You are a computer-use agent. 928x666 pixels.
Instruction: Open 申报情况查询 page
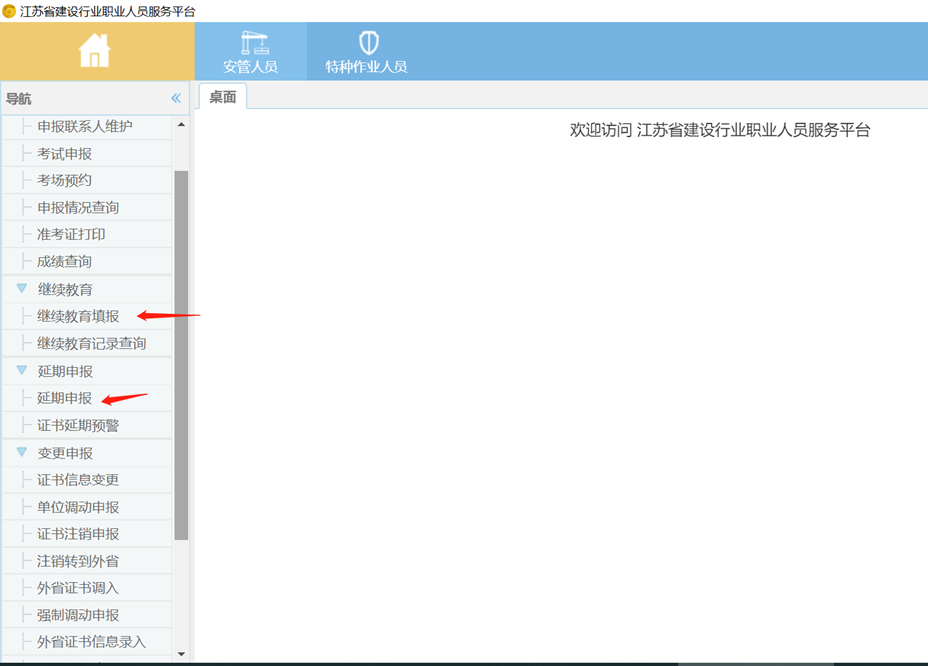click(78, 207)
